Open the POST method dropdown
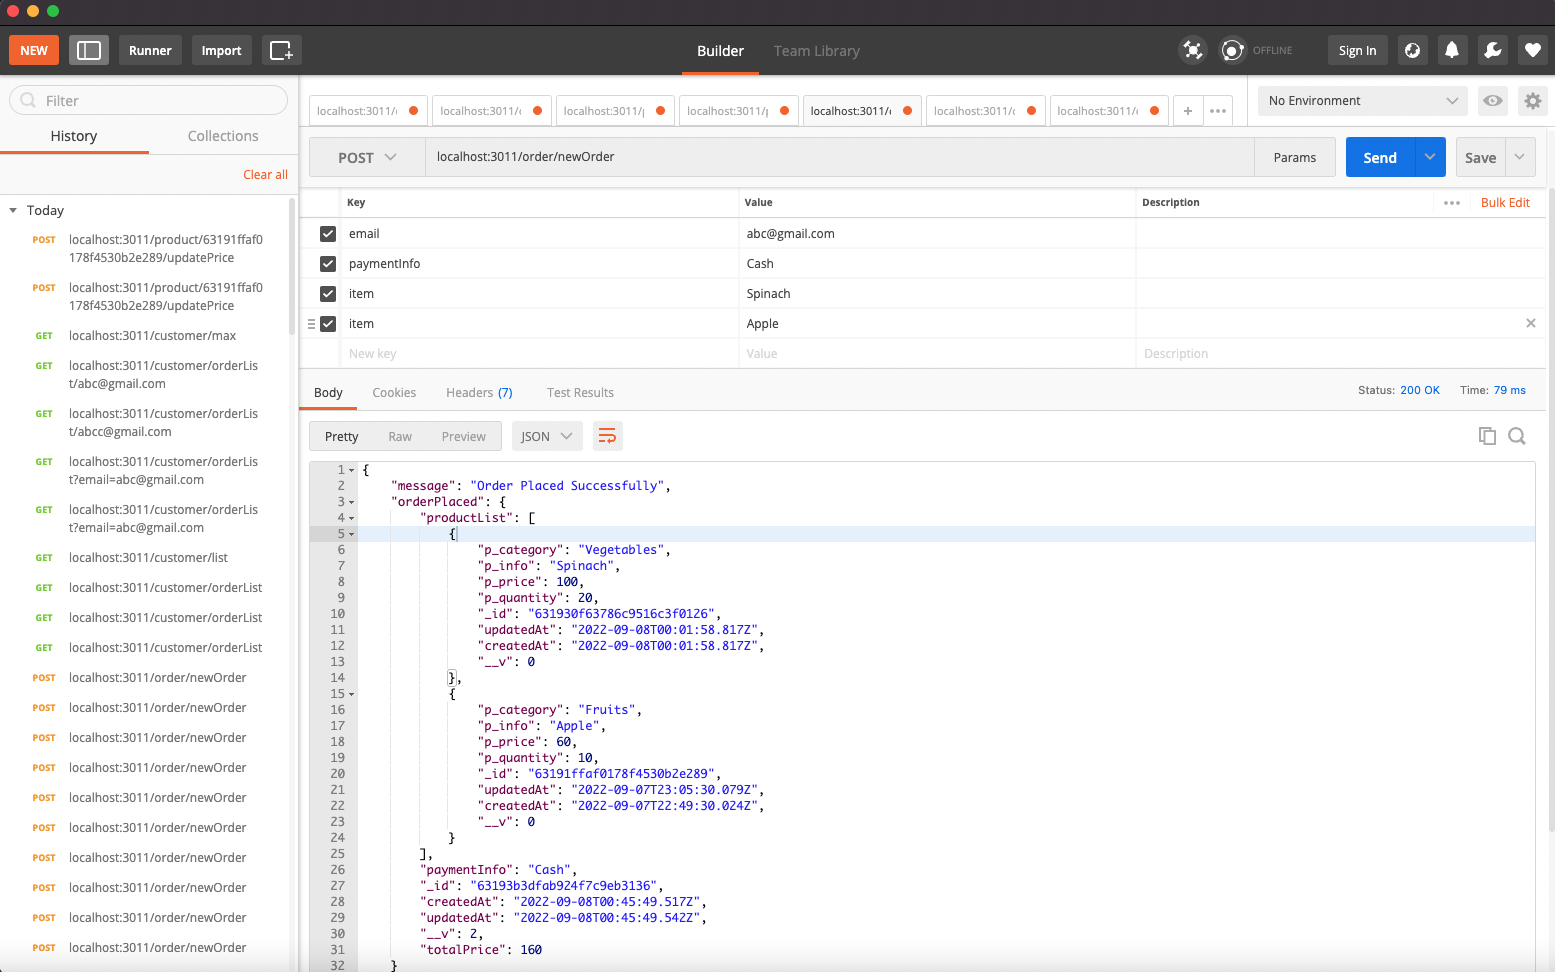Screen dimensions: 1555x972 tap(366, 157)
